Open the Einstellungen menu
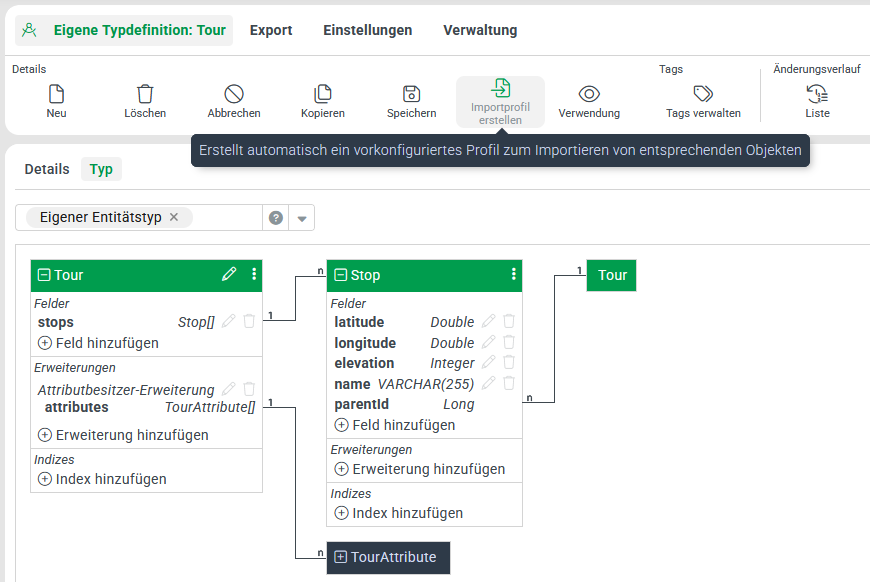 pos(367,30)
